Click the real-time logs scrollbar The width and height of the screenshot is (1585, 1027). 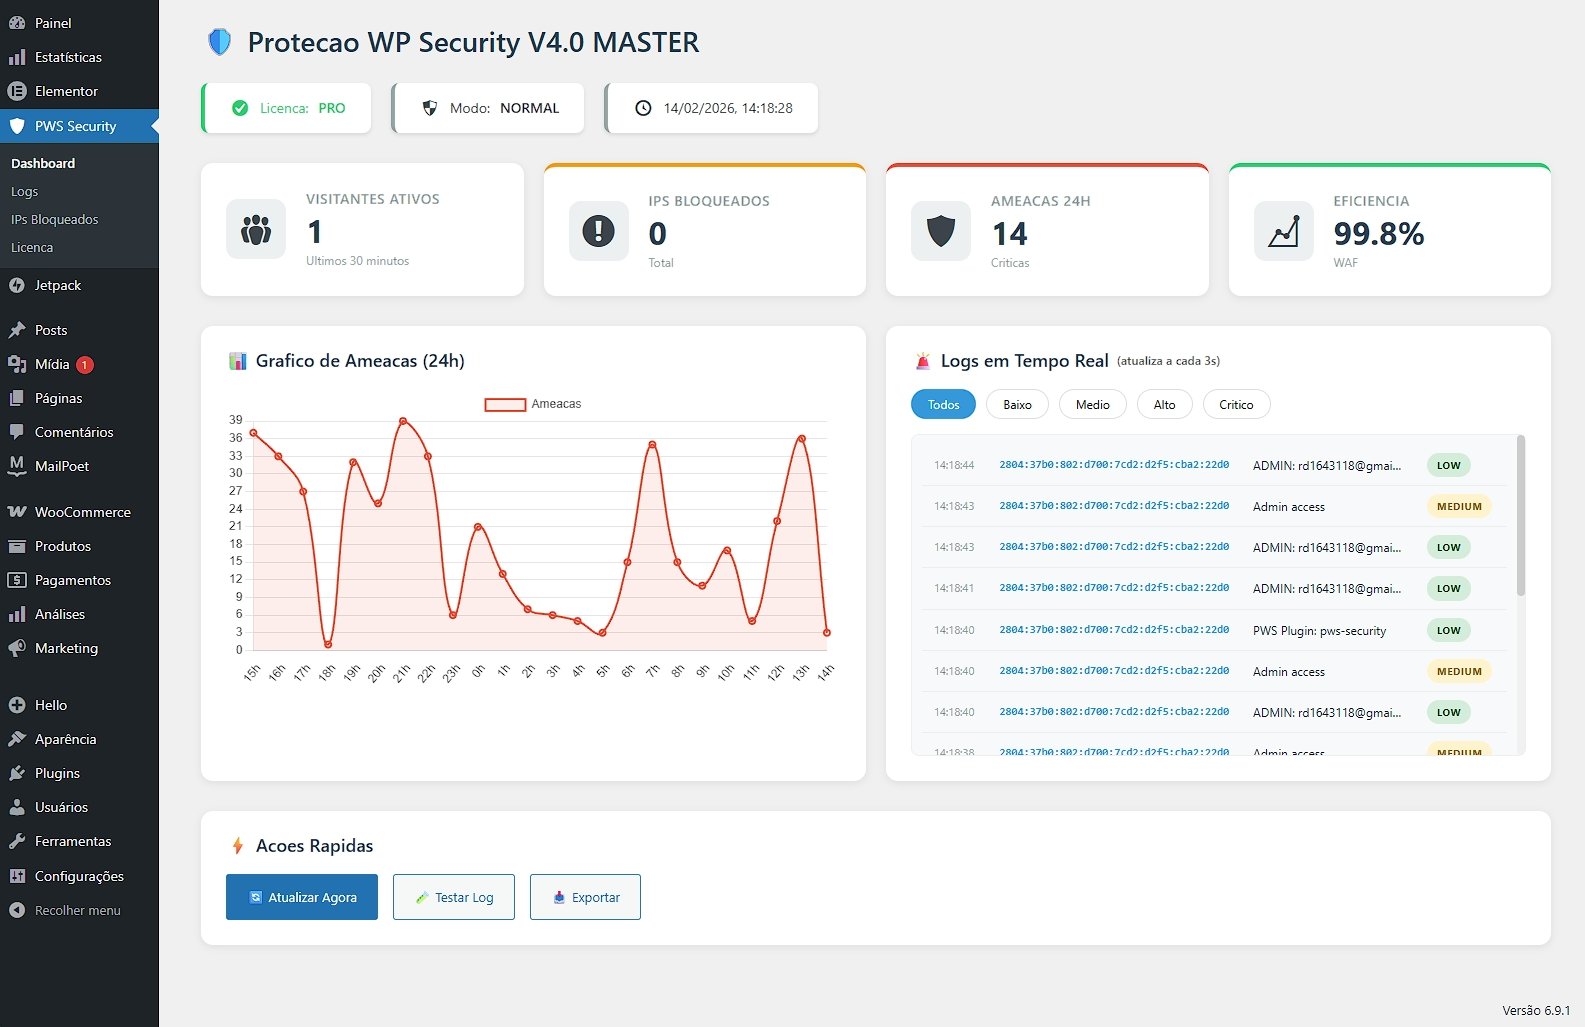1520,516
